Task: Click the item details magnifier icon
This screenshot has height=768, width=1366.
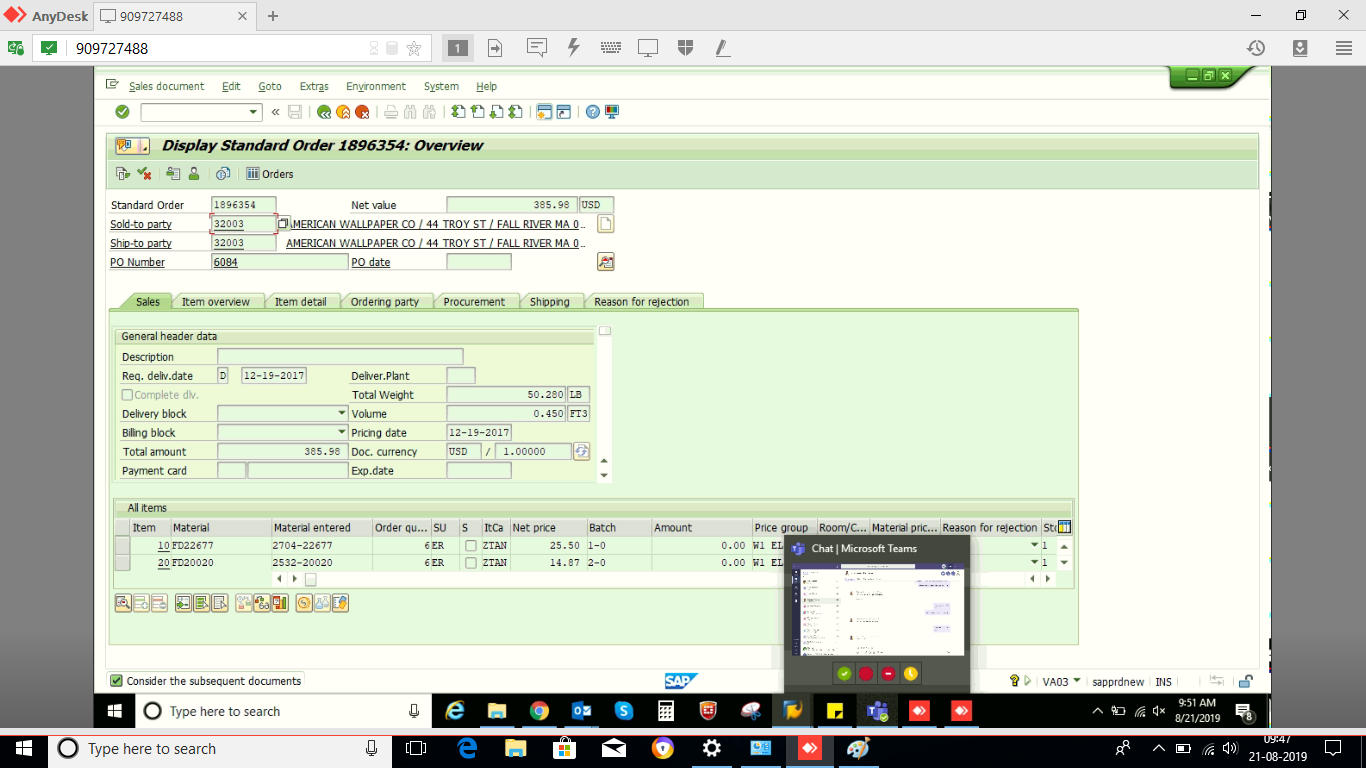Action: coord(123,603)
